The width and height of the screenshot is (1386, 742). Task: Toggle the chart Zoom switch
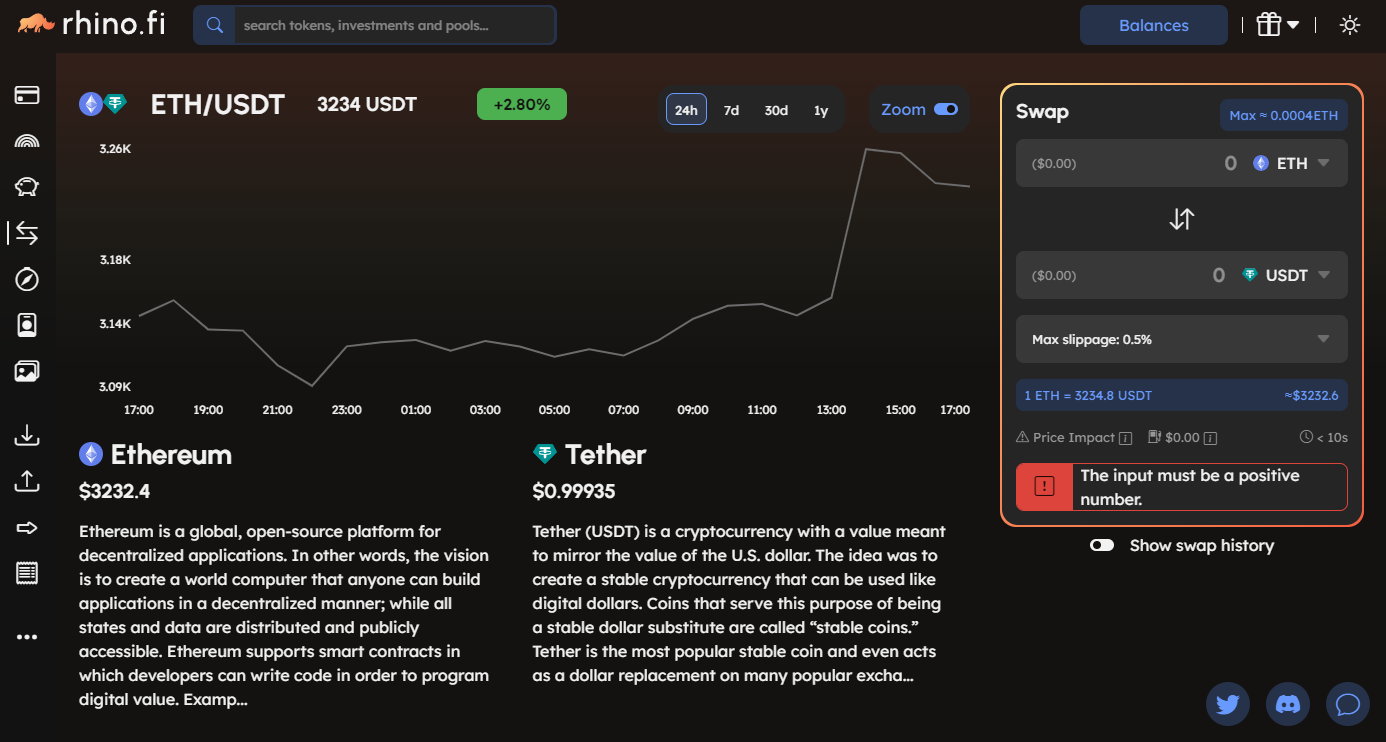coord(945,110)
